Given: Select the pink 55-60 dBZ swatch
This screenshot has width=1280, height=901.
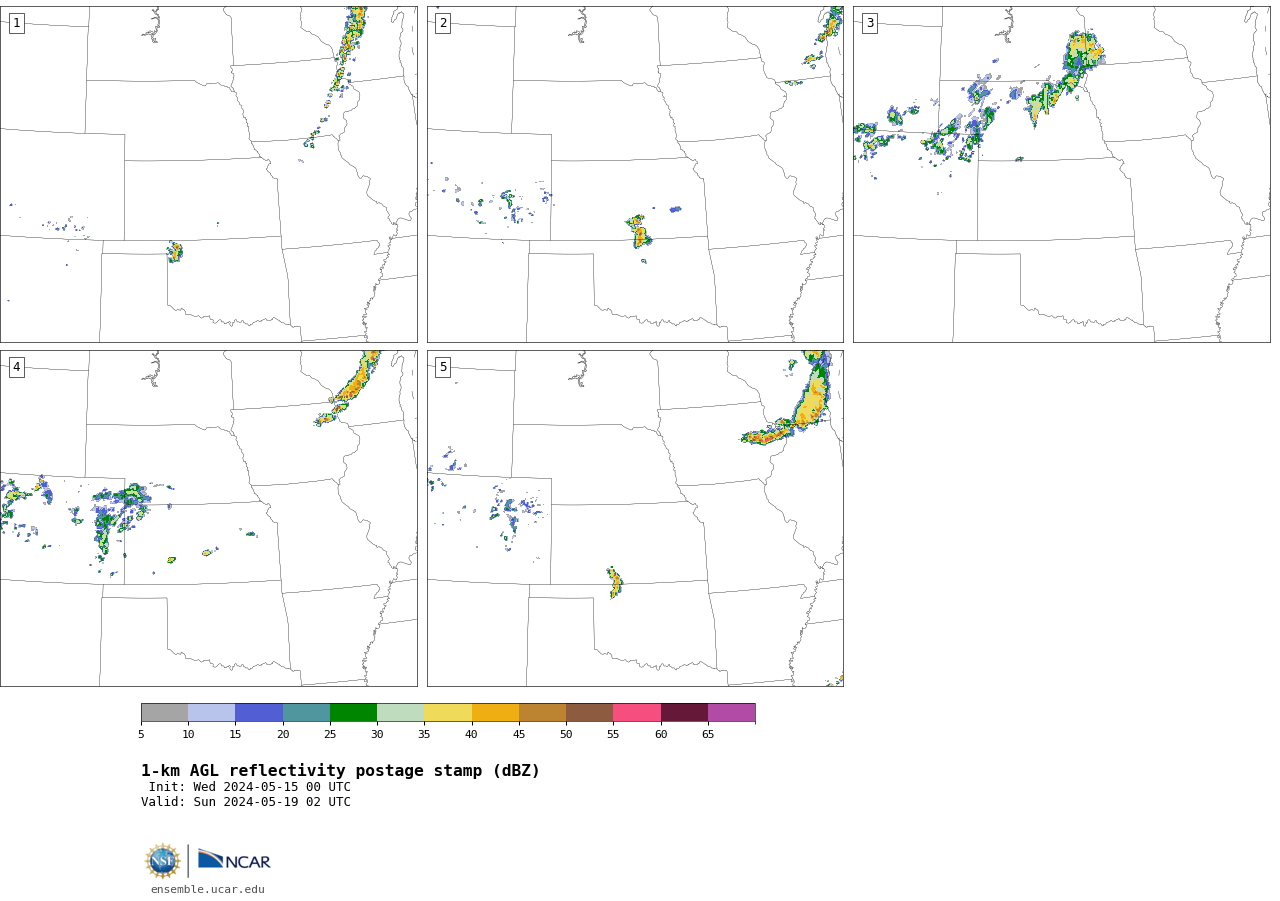Looking at the screenshot, I should 637,712.
